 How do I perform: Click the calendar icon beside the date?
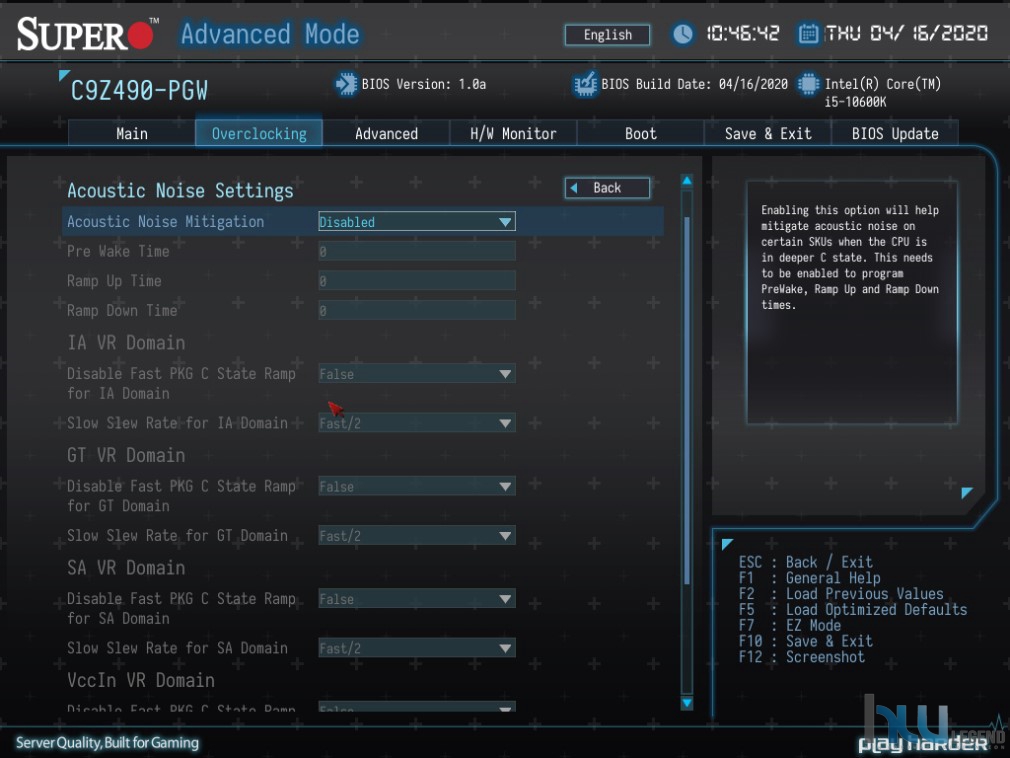(x=808, y=33)
